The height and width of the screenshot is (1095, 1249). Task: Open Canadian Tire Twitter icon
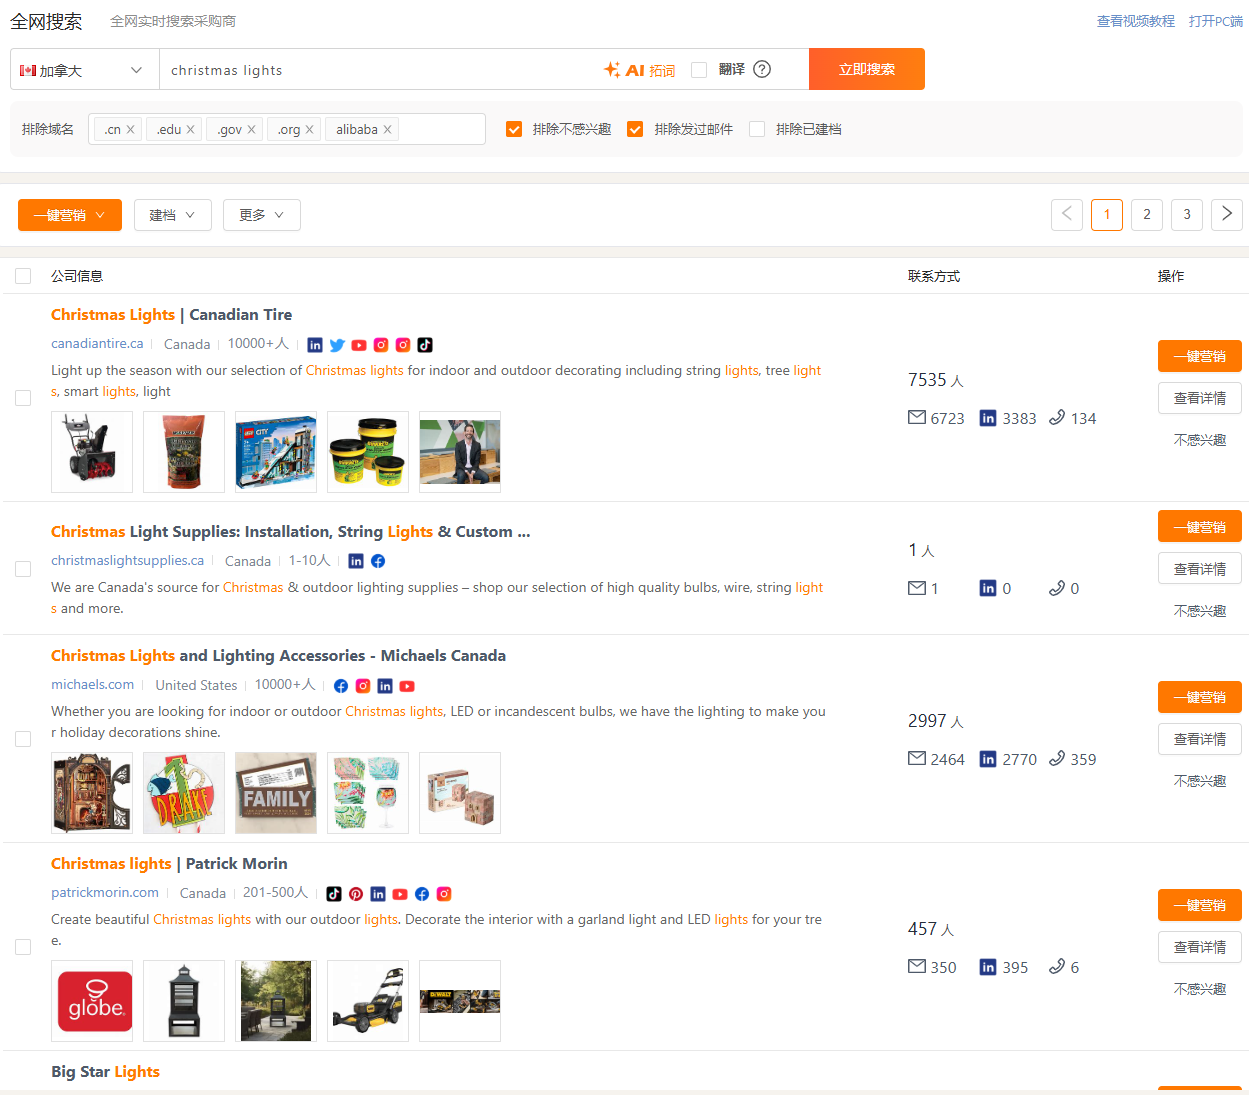(337, 345)
